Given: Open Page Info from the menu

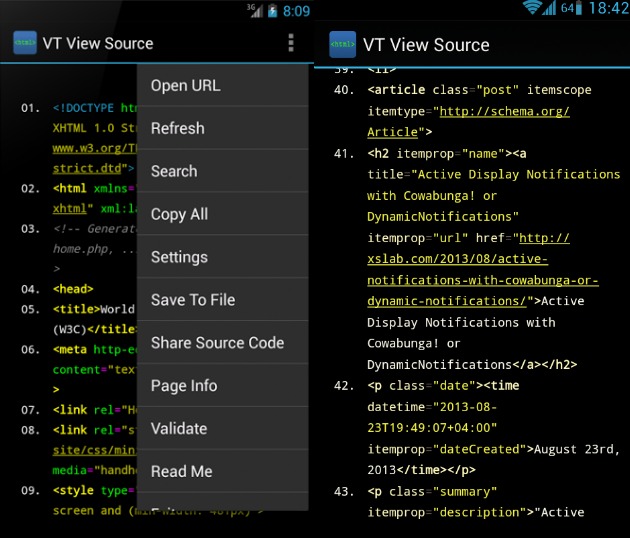Looking at the screenshot, I should [222, 386].
